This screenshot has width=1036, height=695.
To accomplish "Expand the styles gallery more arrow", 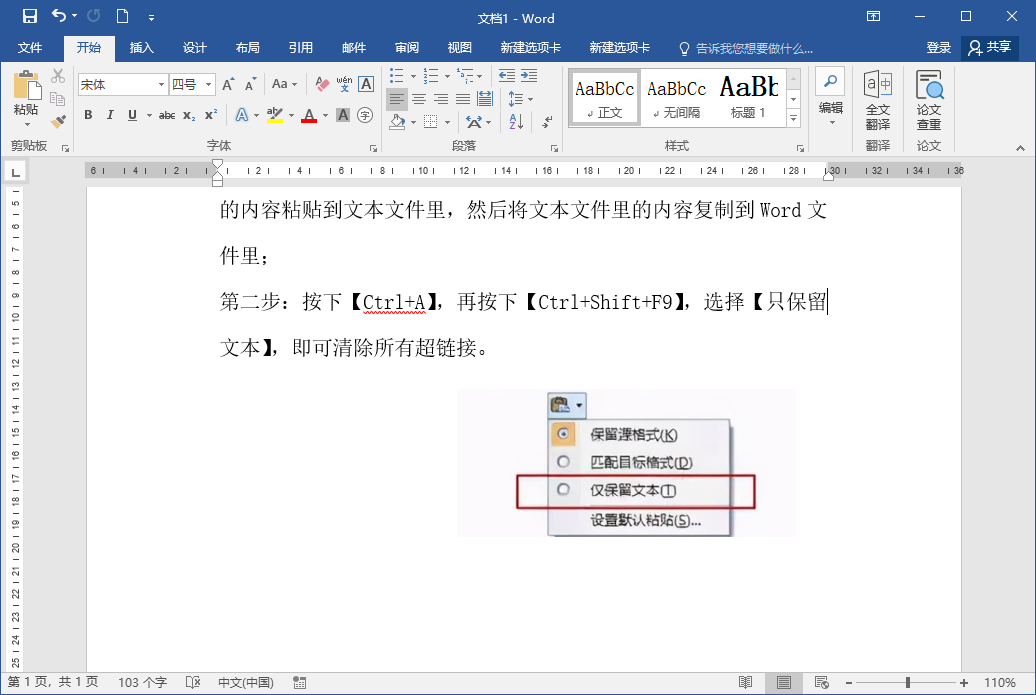I will [794, 118].
